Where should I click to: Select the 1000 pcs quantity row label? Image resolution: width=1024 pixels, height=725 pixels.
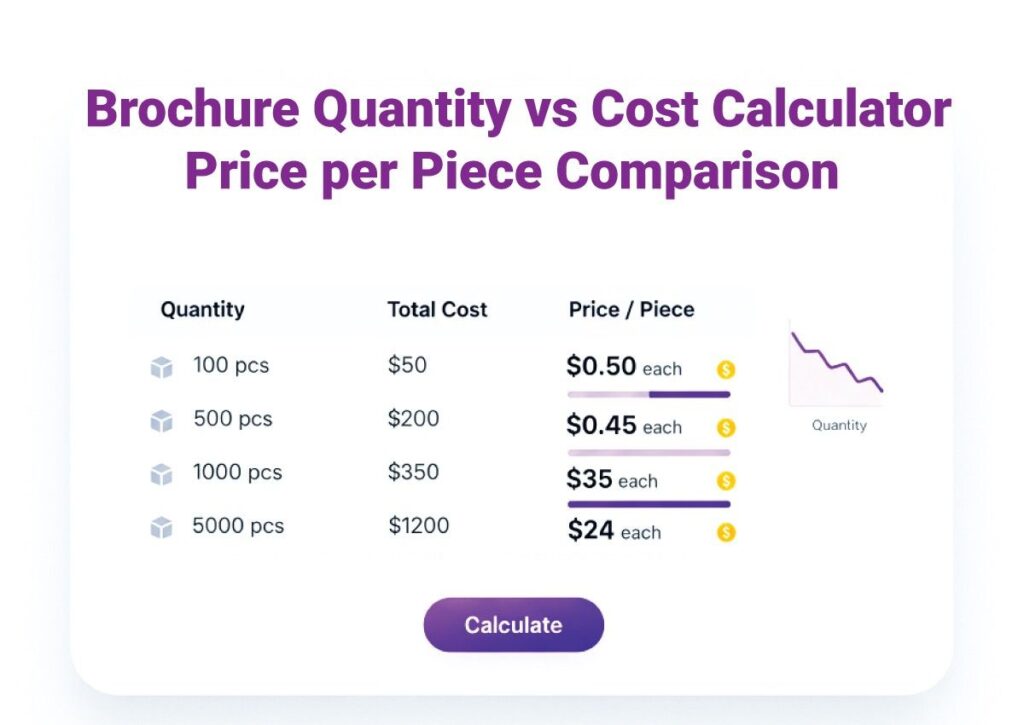[x=237, y=472]
